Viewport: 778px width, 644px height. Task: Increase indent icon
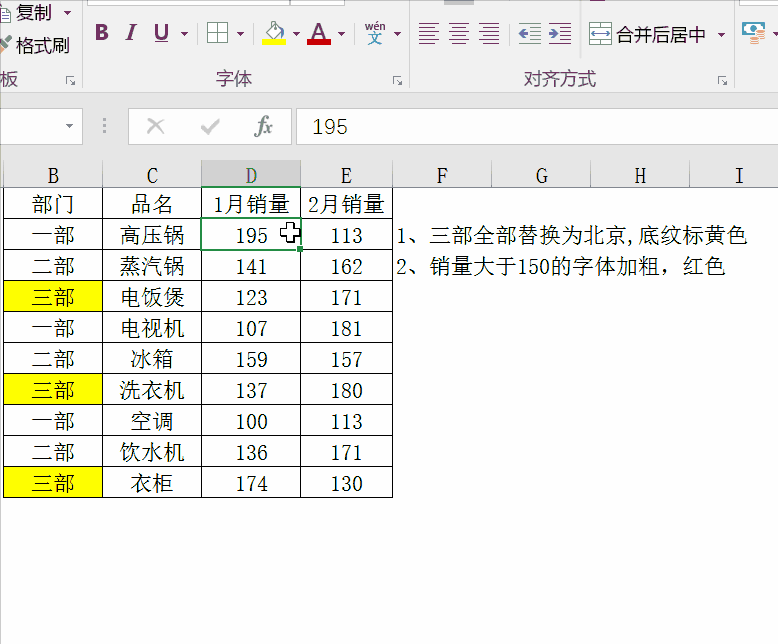pyautogui.click(x=560, y=33)
